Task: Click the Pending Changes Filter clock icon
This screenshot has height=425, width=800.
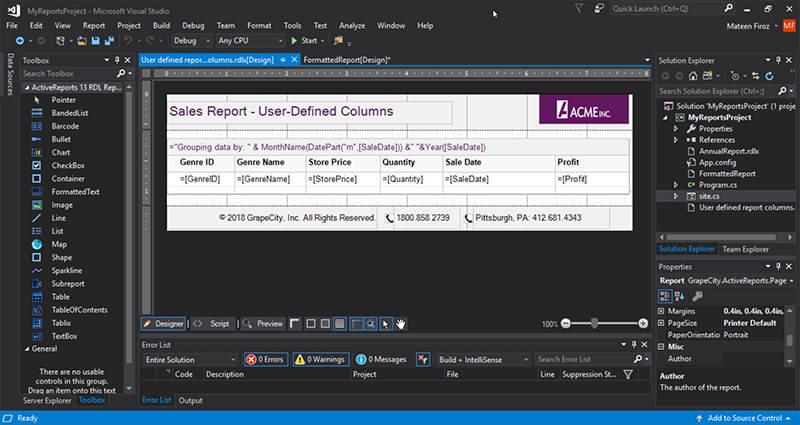Action: tap(734, 76)
